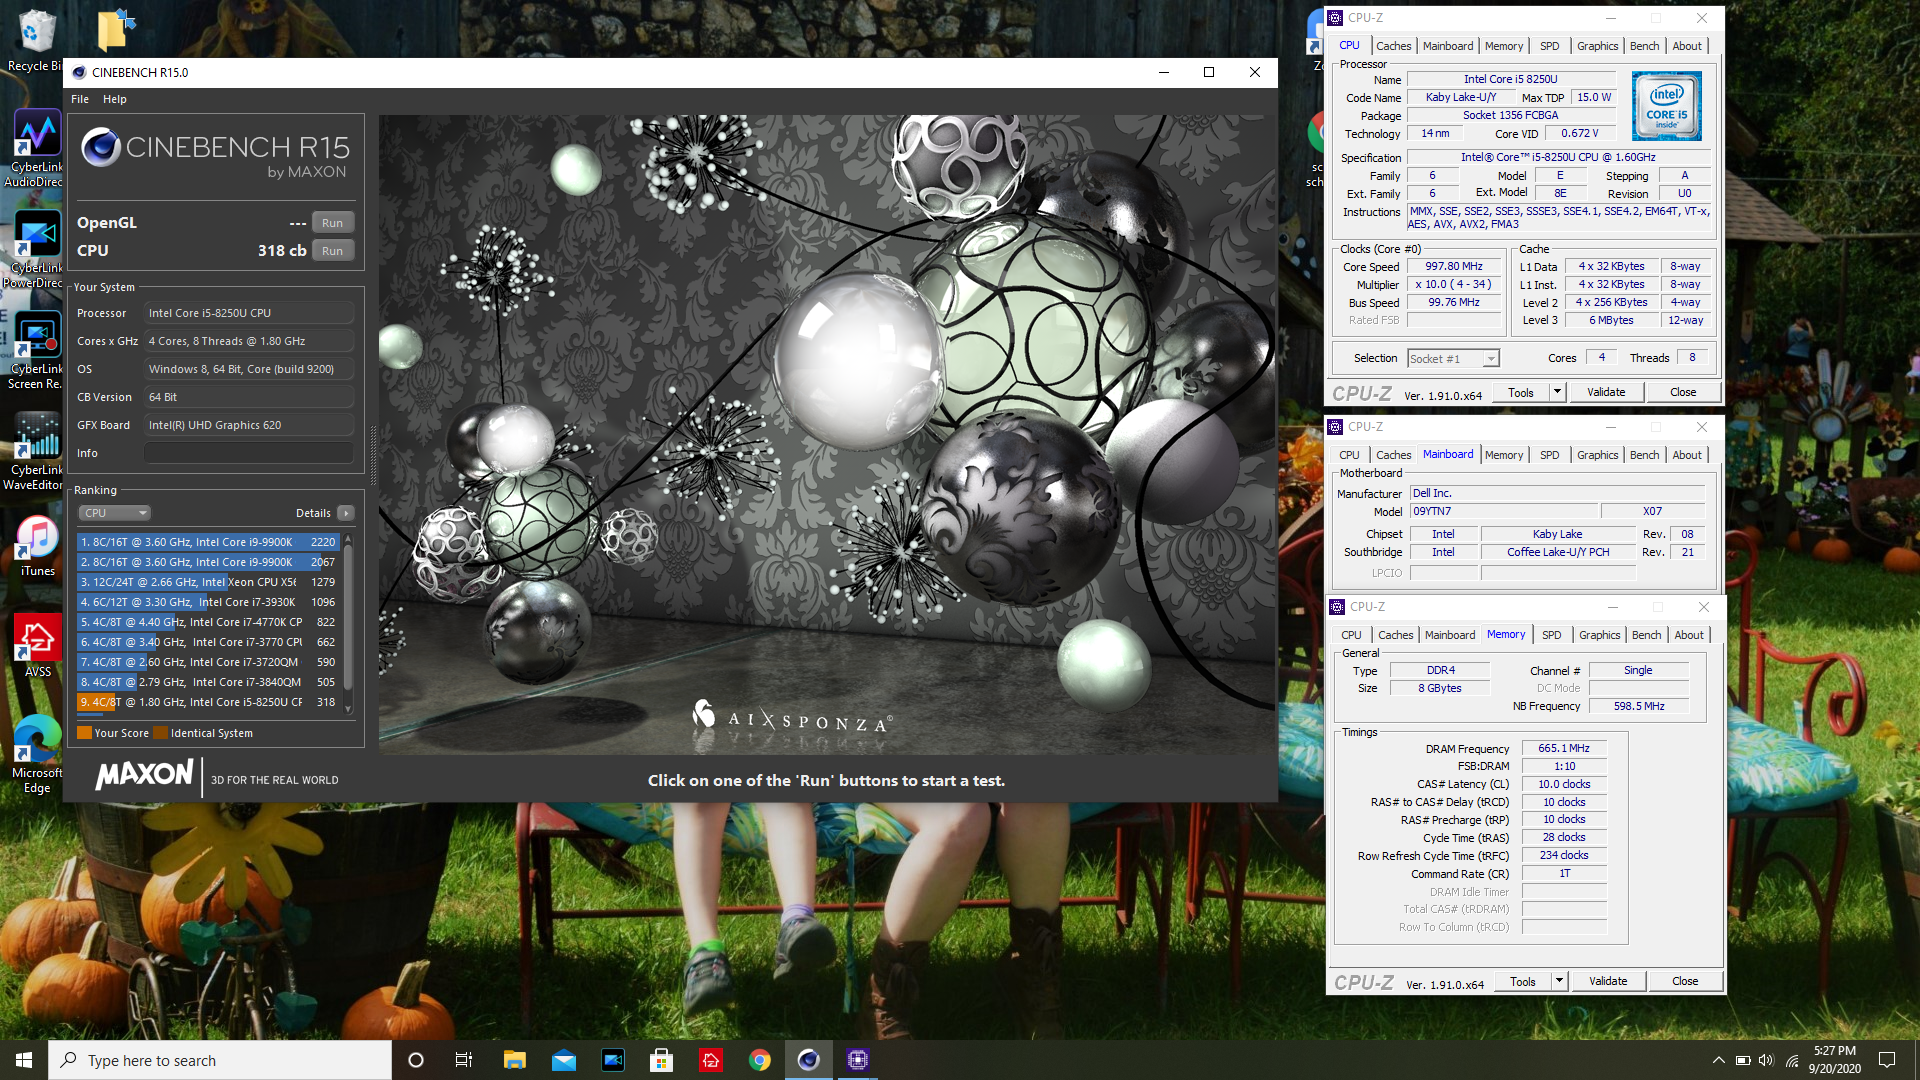Run the OpenGL benchmark
Screen dimensions: 1920x1080
point(333,223)
